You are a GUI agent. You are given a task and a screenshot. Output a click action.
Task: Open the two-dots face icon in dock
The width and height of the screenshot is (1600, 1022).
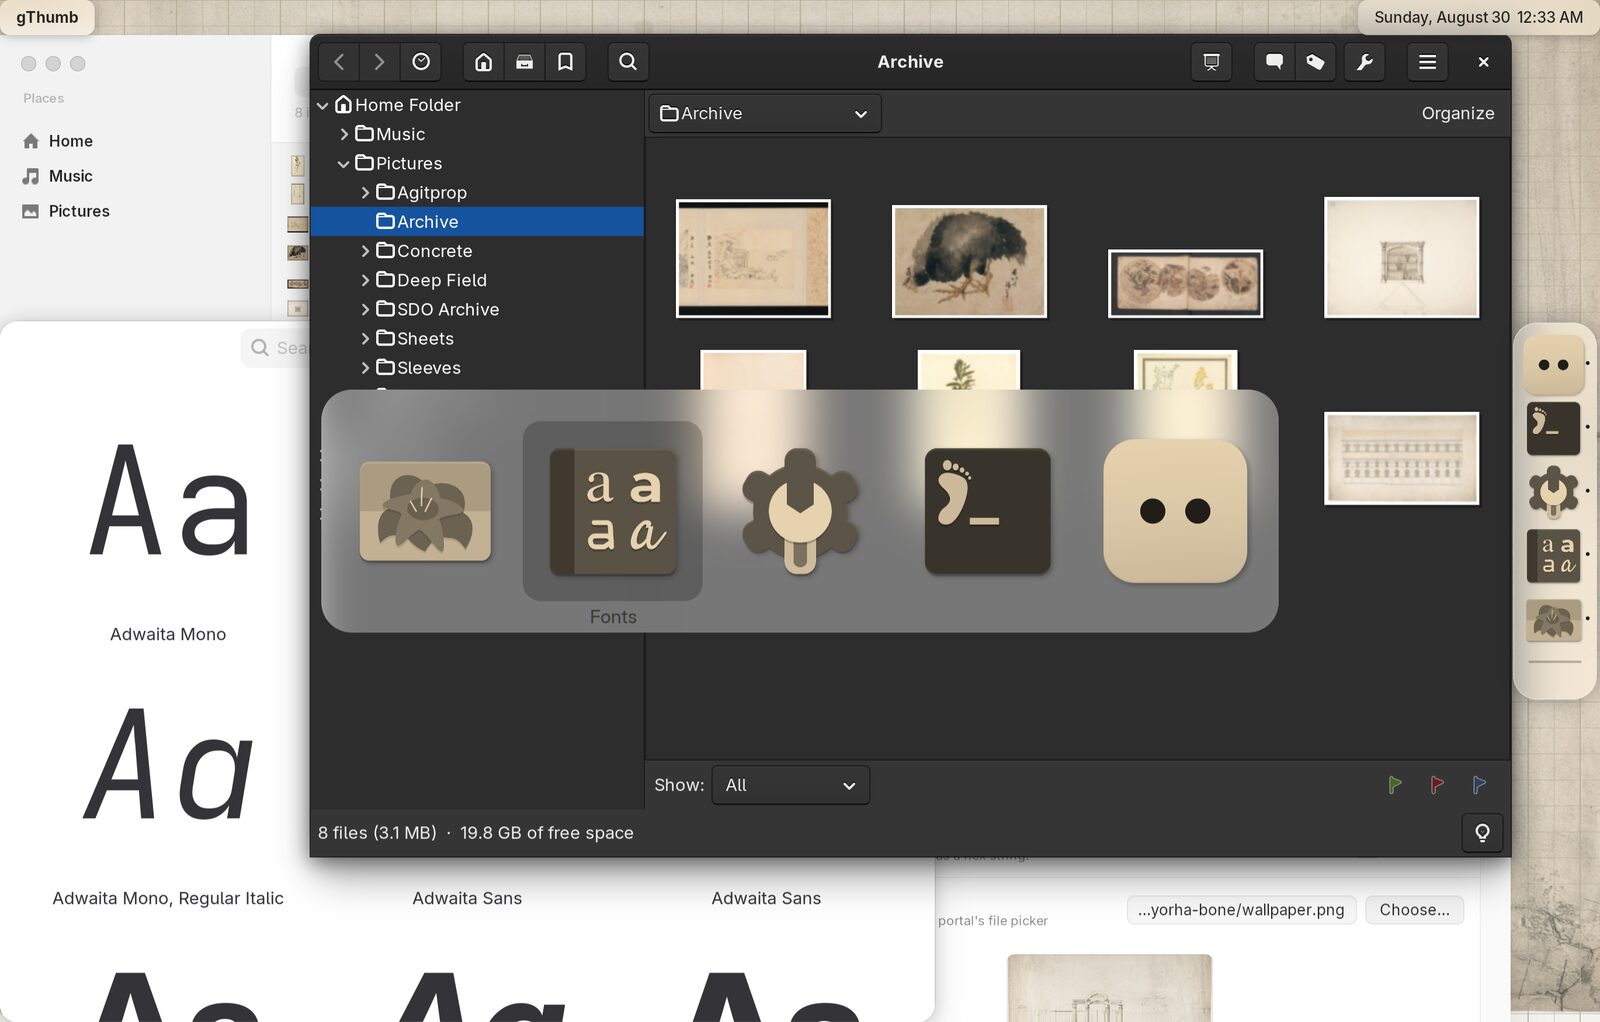1553,365
